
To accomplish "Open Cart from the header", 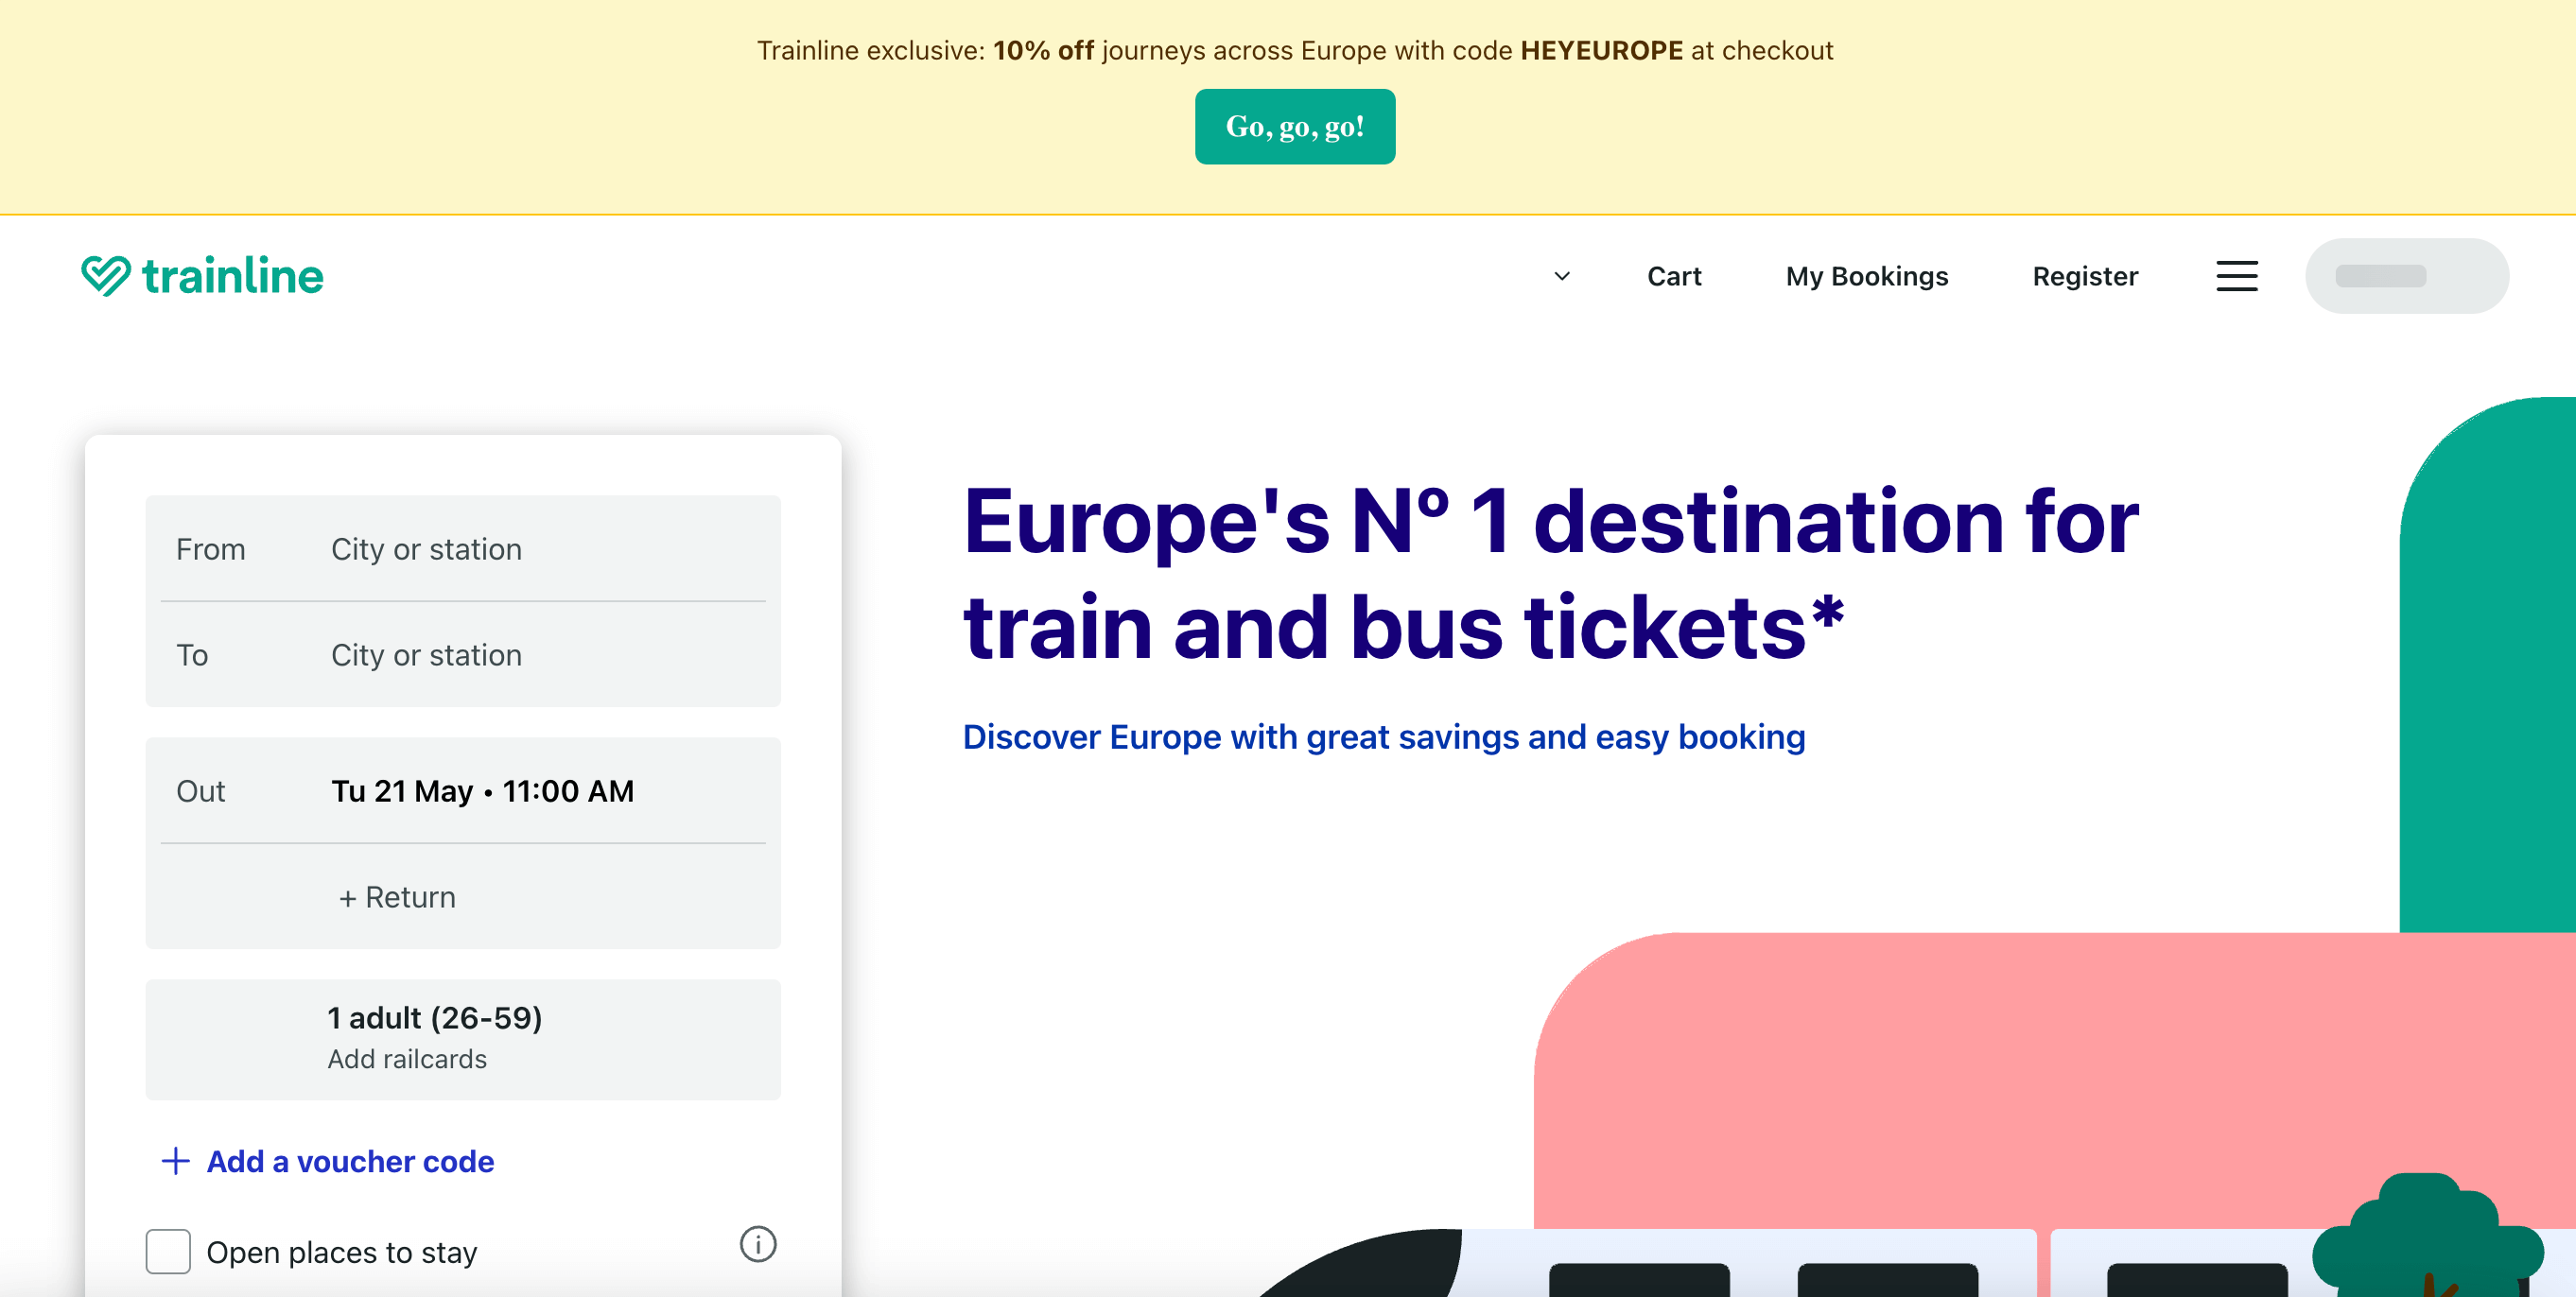I will click(1674, 276).
